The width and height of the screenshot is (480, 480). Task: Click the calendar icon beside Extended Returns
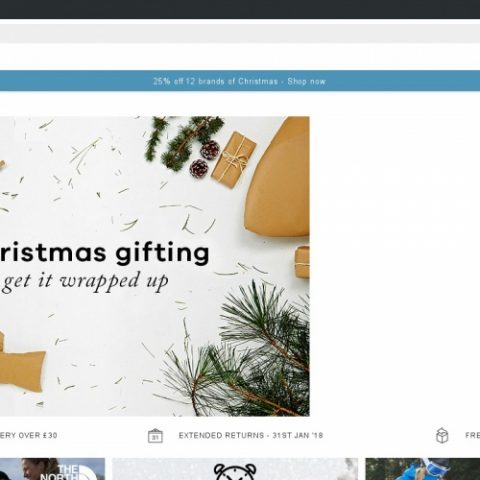(x=155, y=436)
